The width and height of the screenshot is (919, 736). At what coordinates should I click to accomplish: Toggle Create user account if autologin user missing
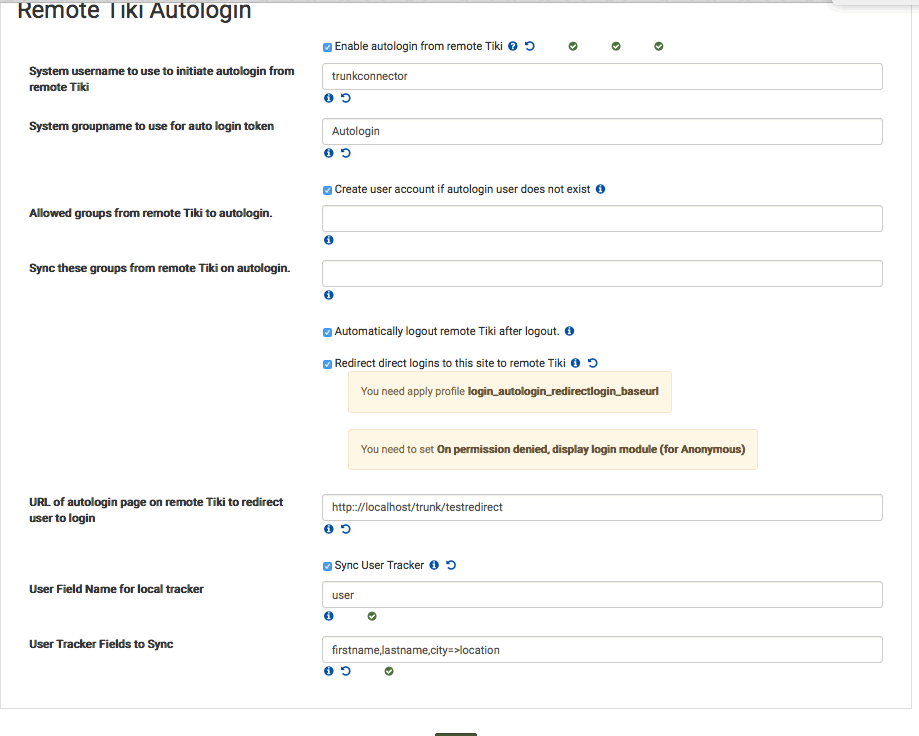coord(328,190)
